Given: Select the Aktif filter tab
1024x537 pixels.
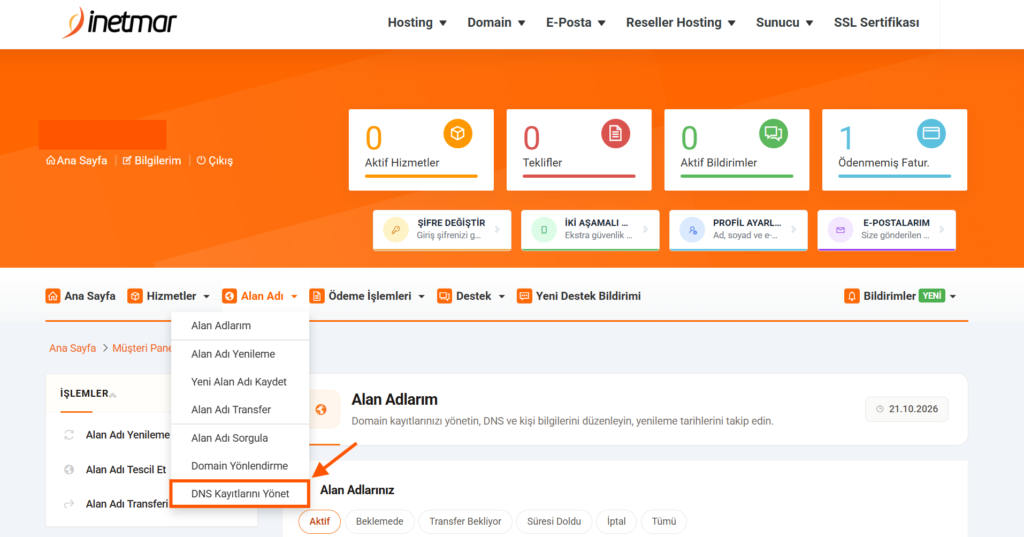Looking at the screenshot, I should 319,521.
